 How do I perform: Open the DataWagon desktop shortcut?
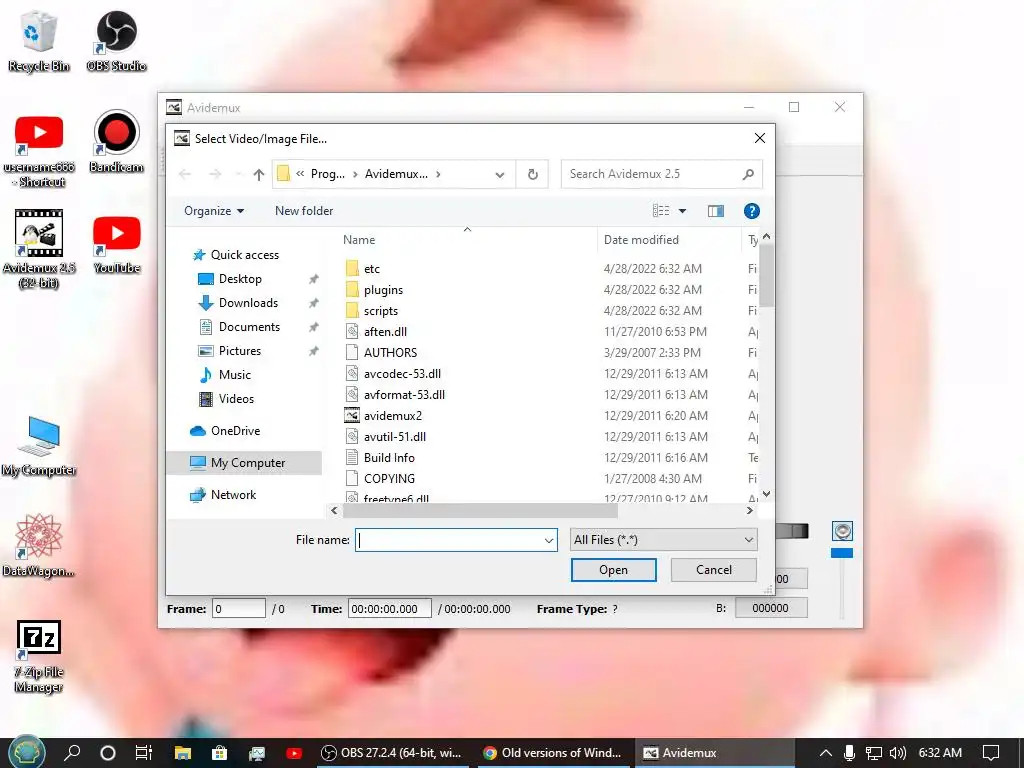pyautogui.click(x=39, y=545)
